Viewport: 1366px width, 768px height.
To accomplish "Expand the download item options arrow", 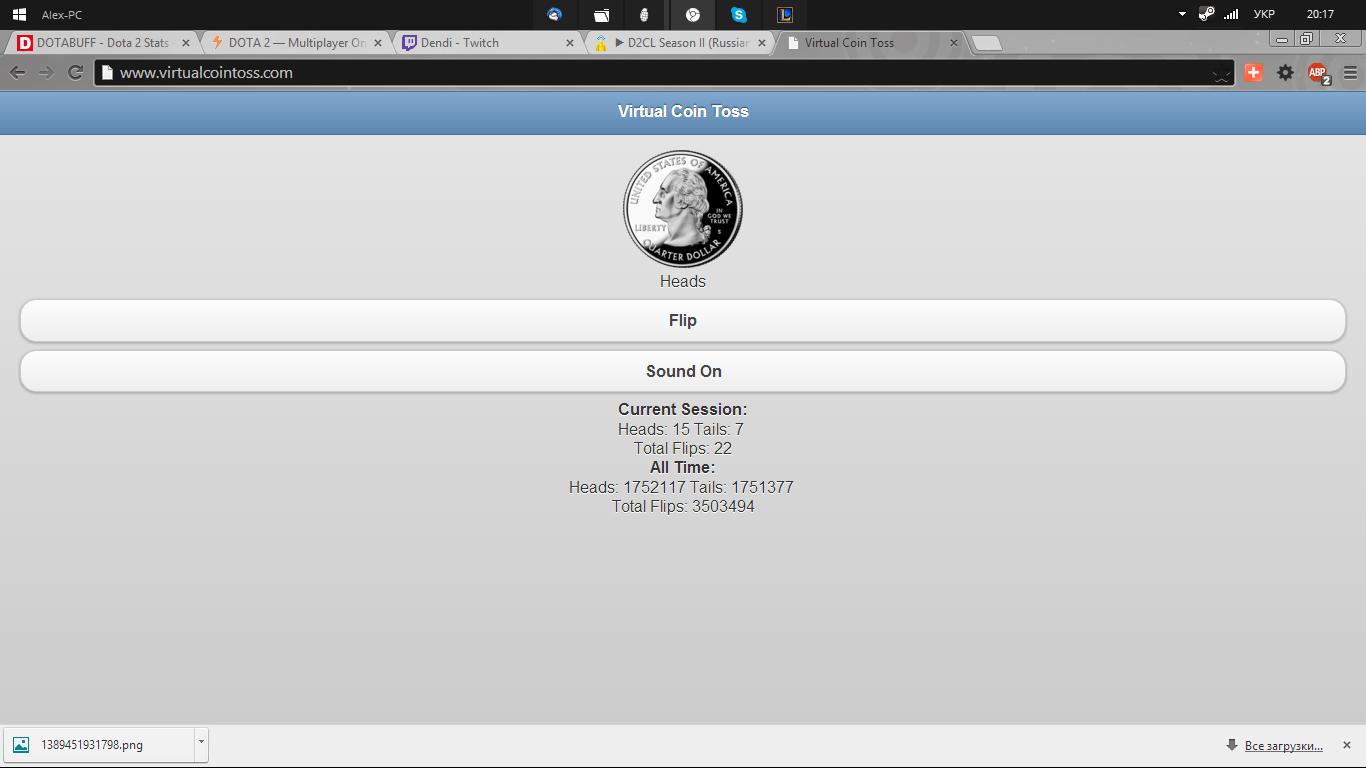I will tap(201, 743).
